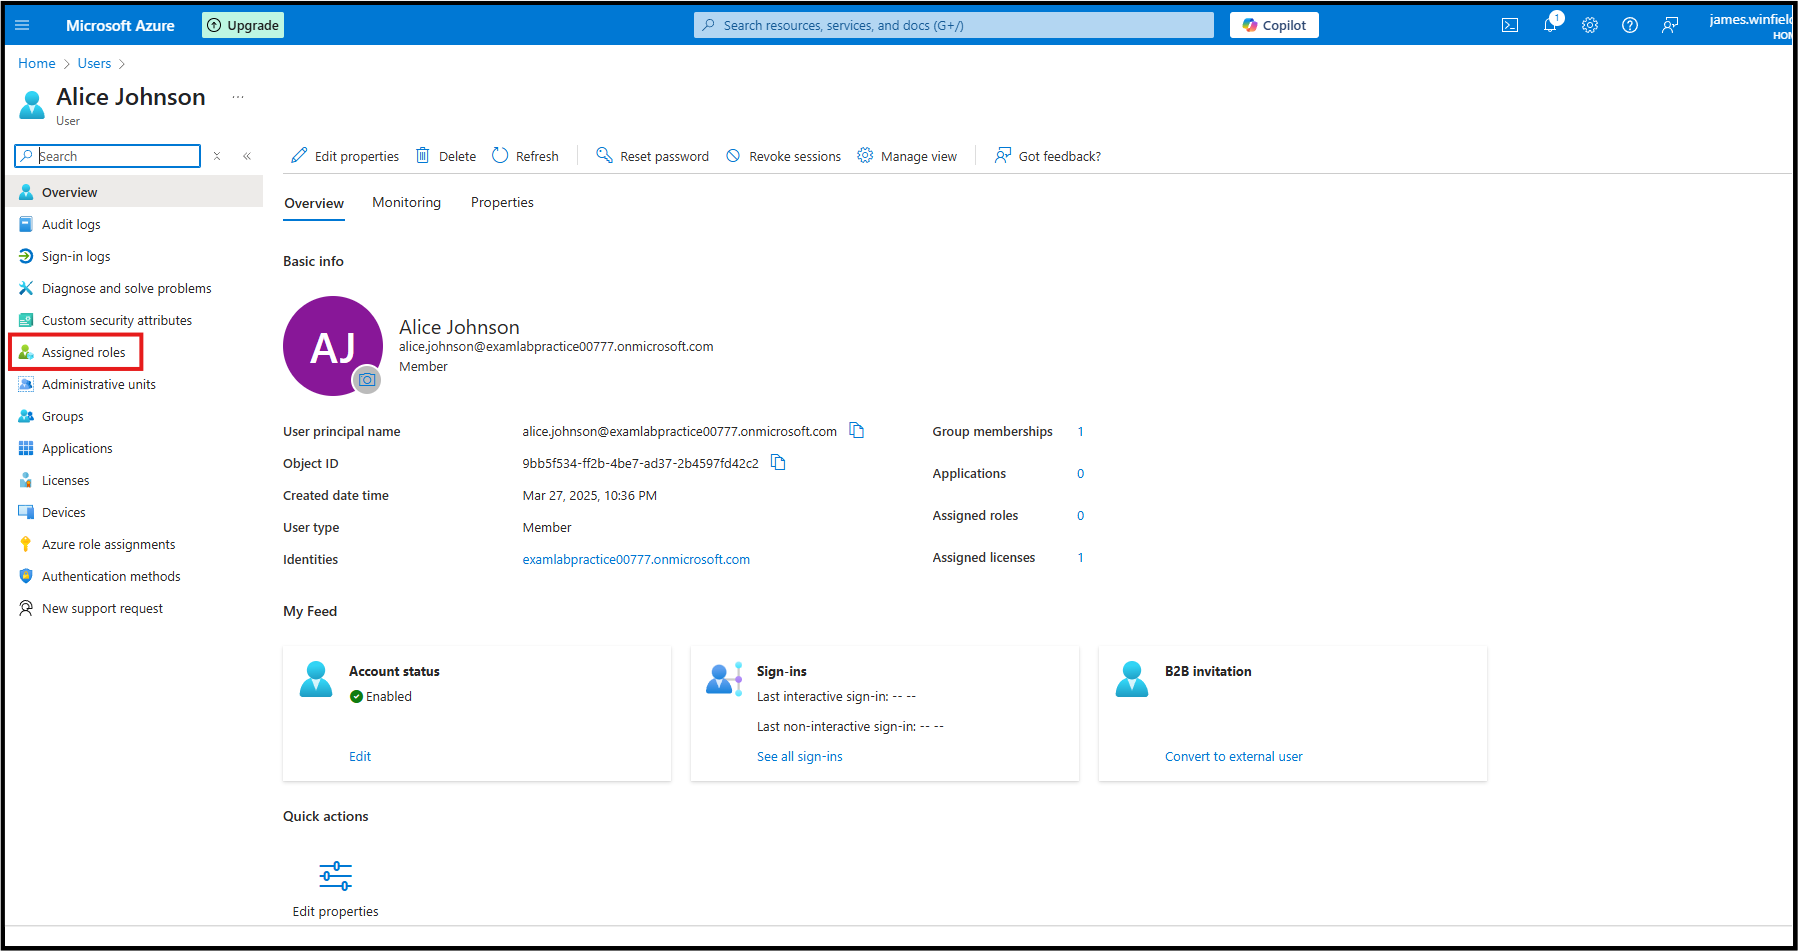This screenshot has height=951, width=1798.
Task: Click the Upgrade button
Action: pos(243,25)
